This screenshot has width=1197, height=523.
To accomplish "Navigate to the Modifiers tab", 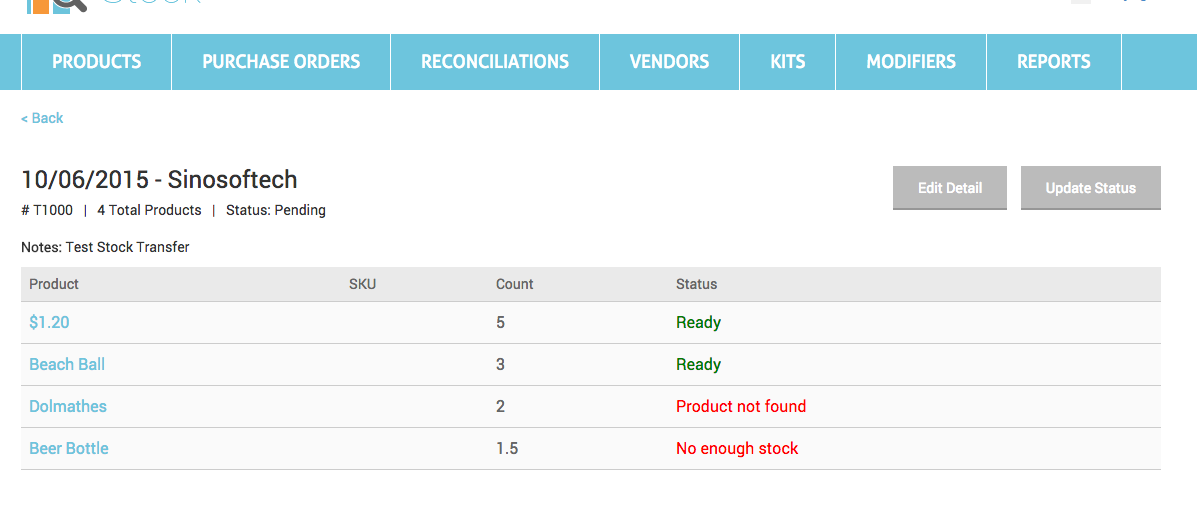I will click(911, 62).
